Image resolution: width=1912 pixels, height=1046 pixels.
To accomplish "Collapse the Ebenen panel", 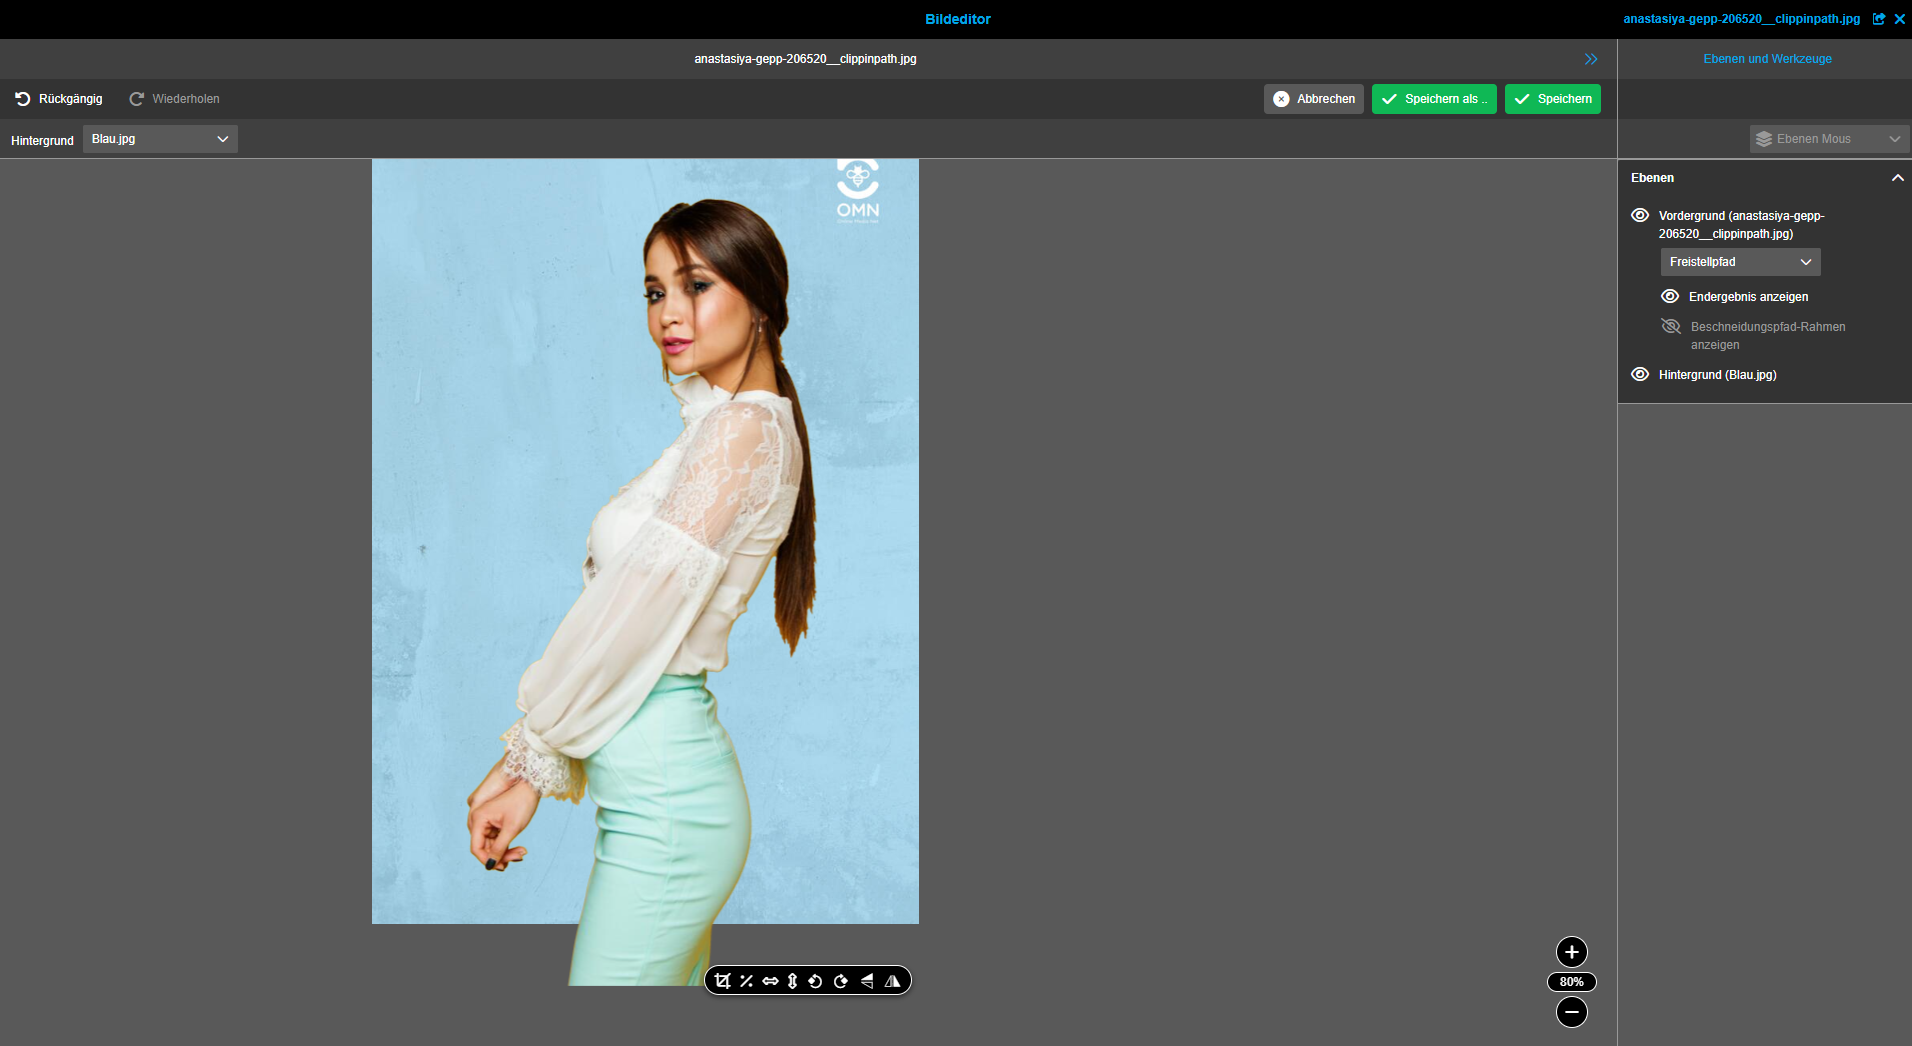I will (x=1898, y=177).
